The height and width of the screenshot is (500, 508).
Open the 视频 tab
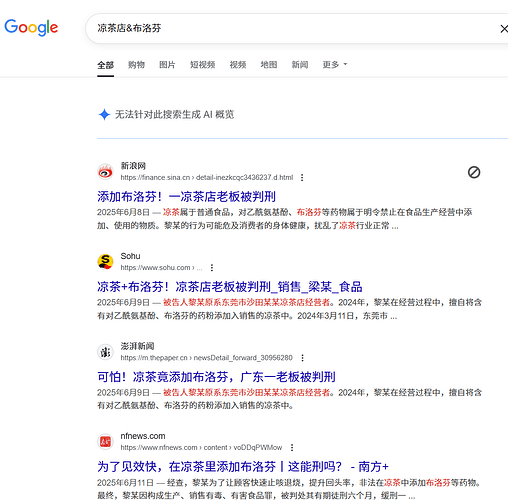click(x=238, y=65)
